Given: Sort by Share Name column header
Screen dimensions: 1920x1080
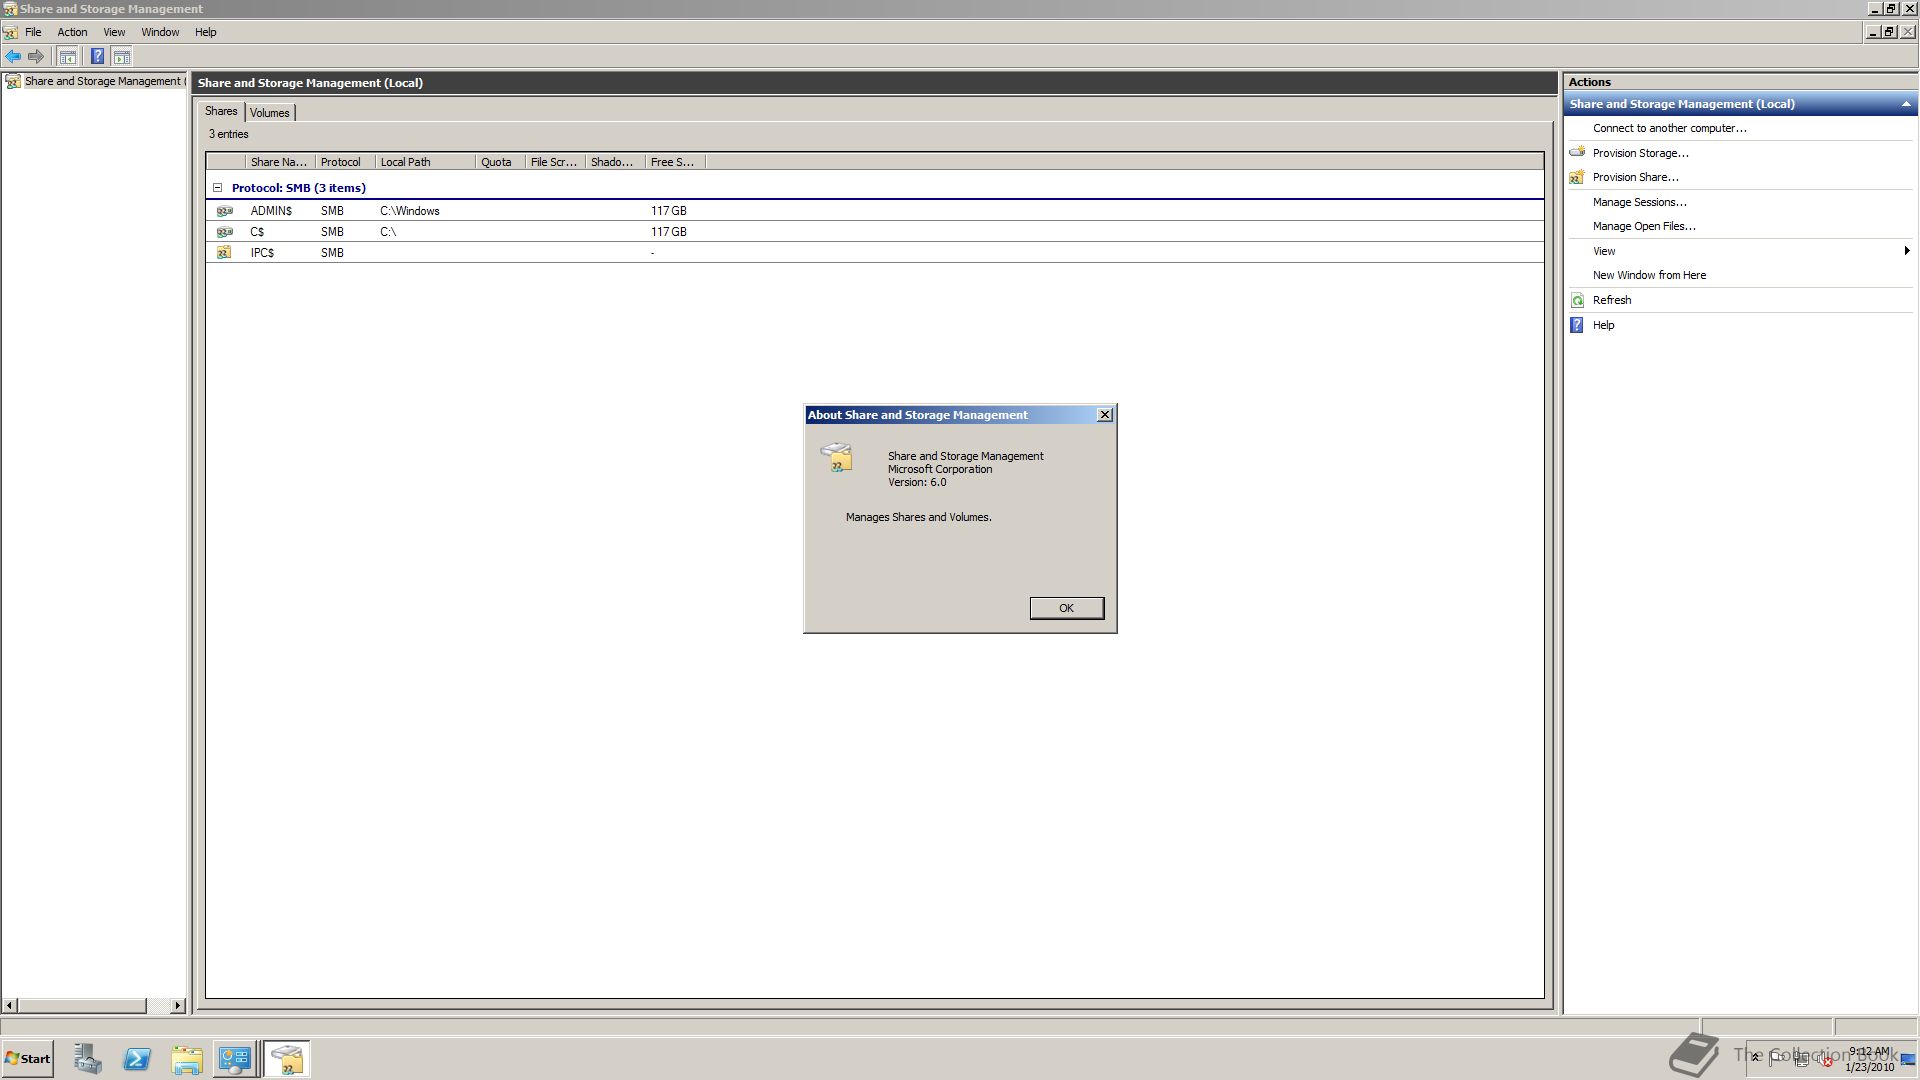Looking at the screenshot, I should pyautogui.click(x=280, y=162).
